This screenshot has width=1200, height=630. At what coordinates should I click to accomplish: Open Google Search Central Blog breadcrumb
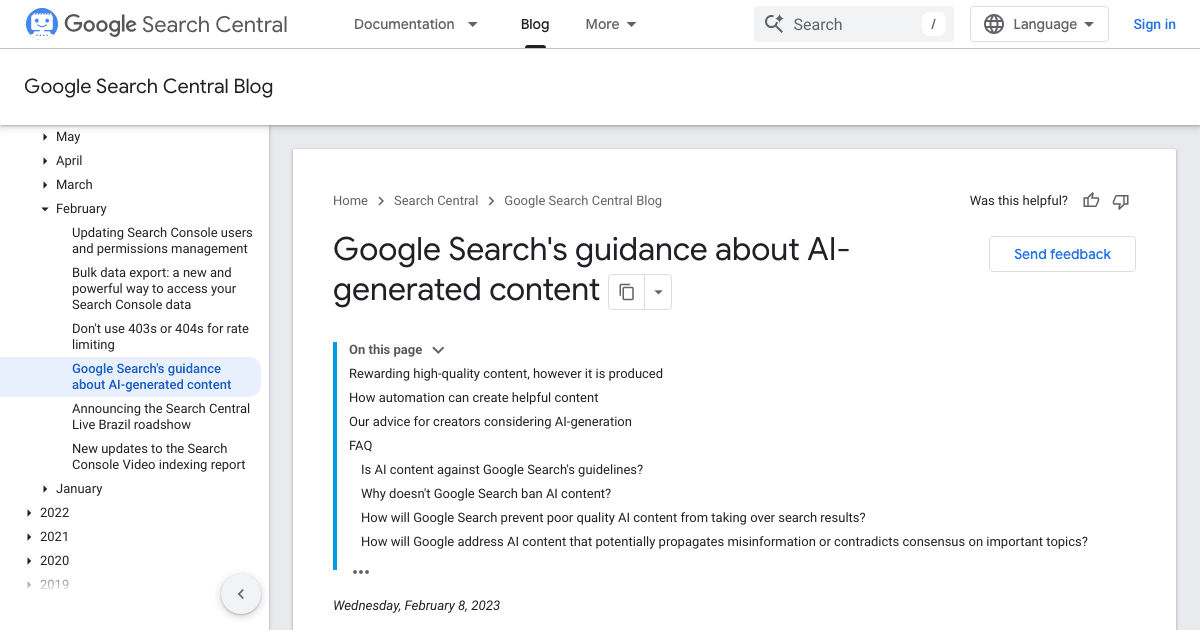583,201
